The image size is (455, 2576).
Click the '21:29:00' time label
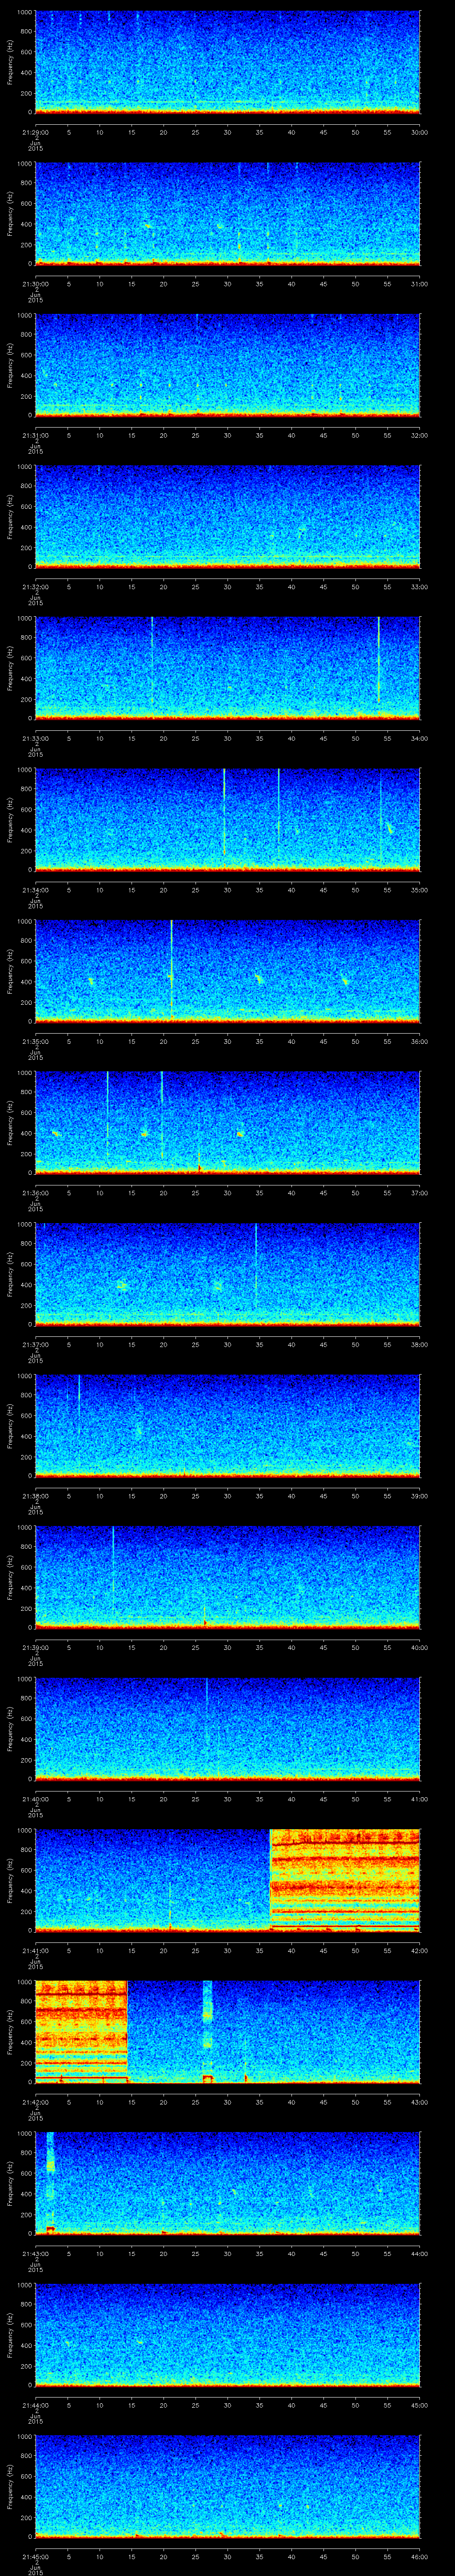35,132
